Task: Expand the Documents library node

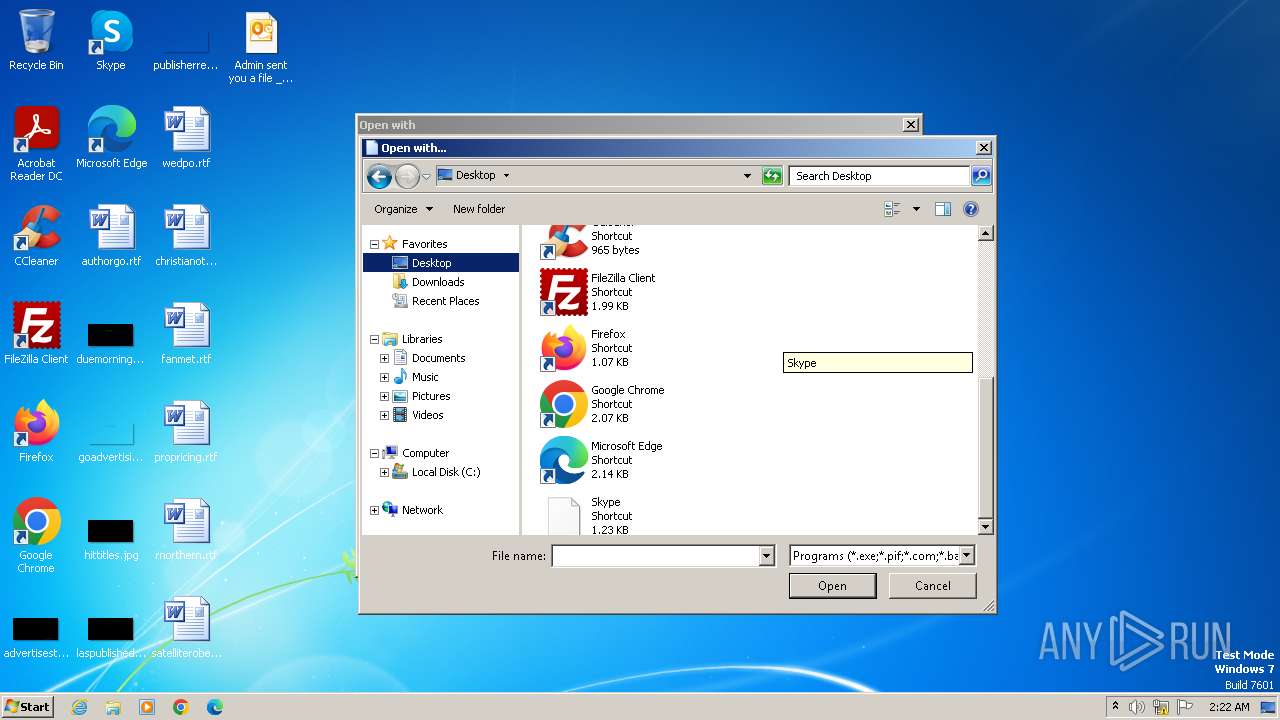Action: coord(384,358)
